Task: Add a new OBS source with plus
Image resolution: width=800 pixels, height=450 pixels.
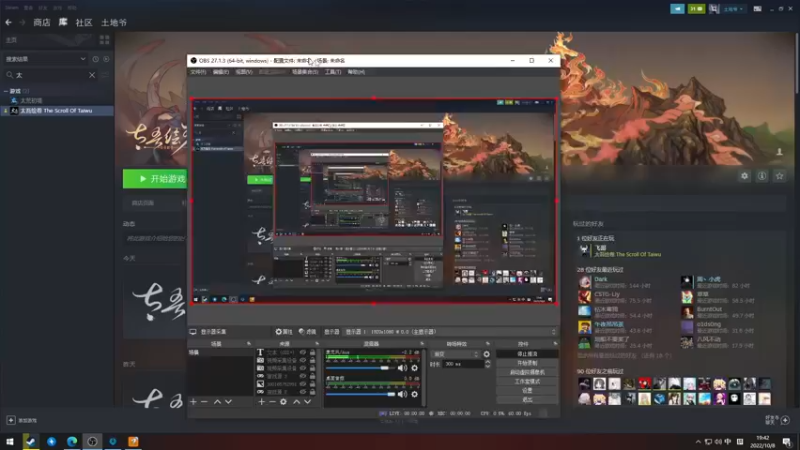Action: (x=261, y=402)
